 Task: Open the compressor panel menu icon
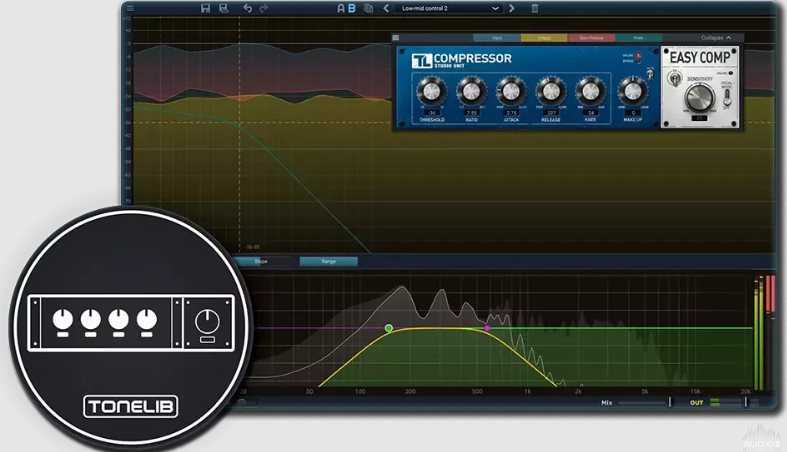pos(396,38)
